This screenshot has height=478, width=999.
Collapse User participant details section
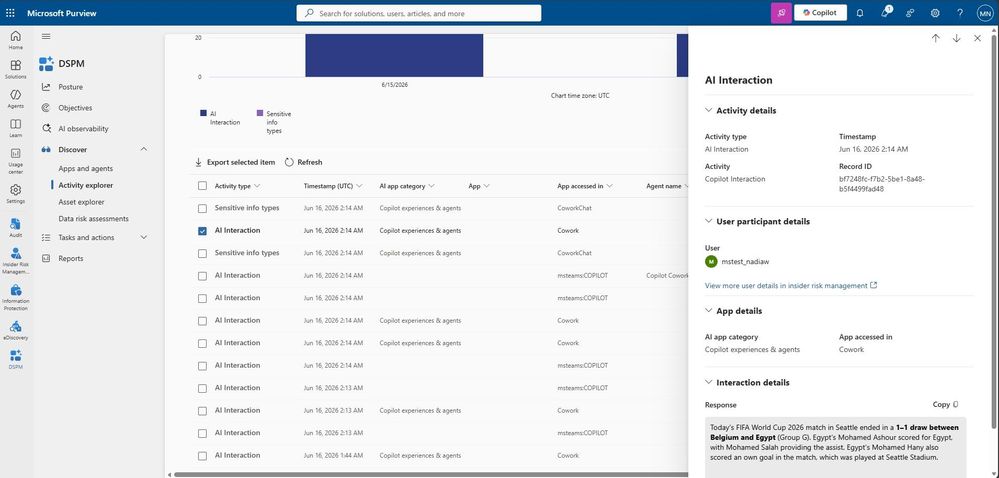[708, 221]
